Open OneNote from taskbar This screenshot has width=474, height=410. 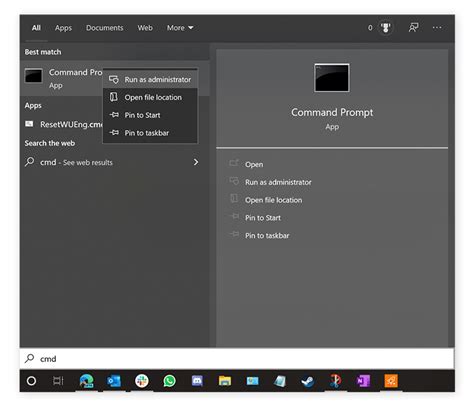click(363, 381)
